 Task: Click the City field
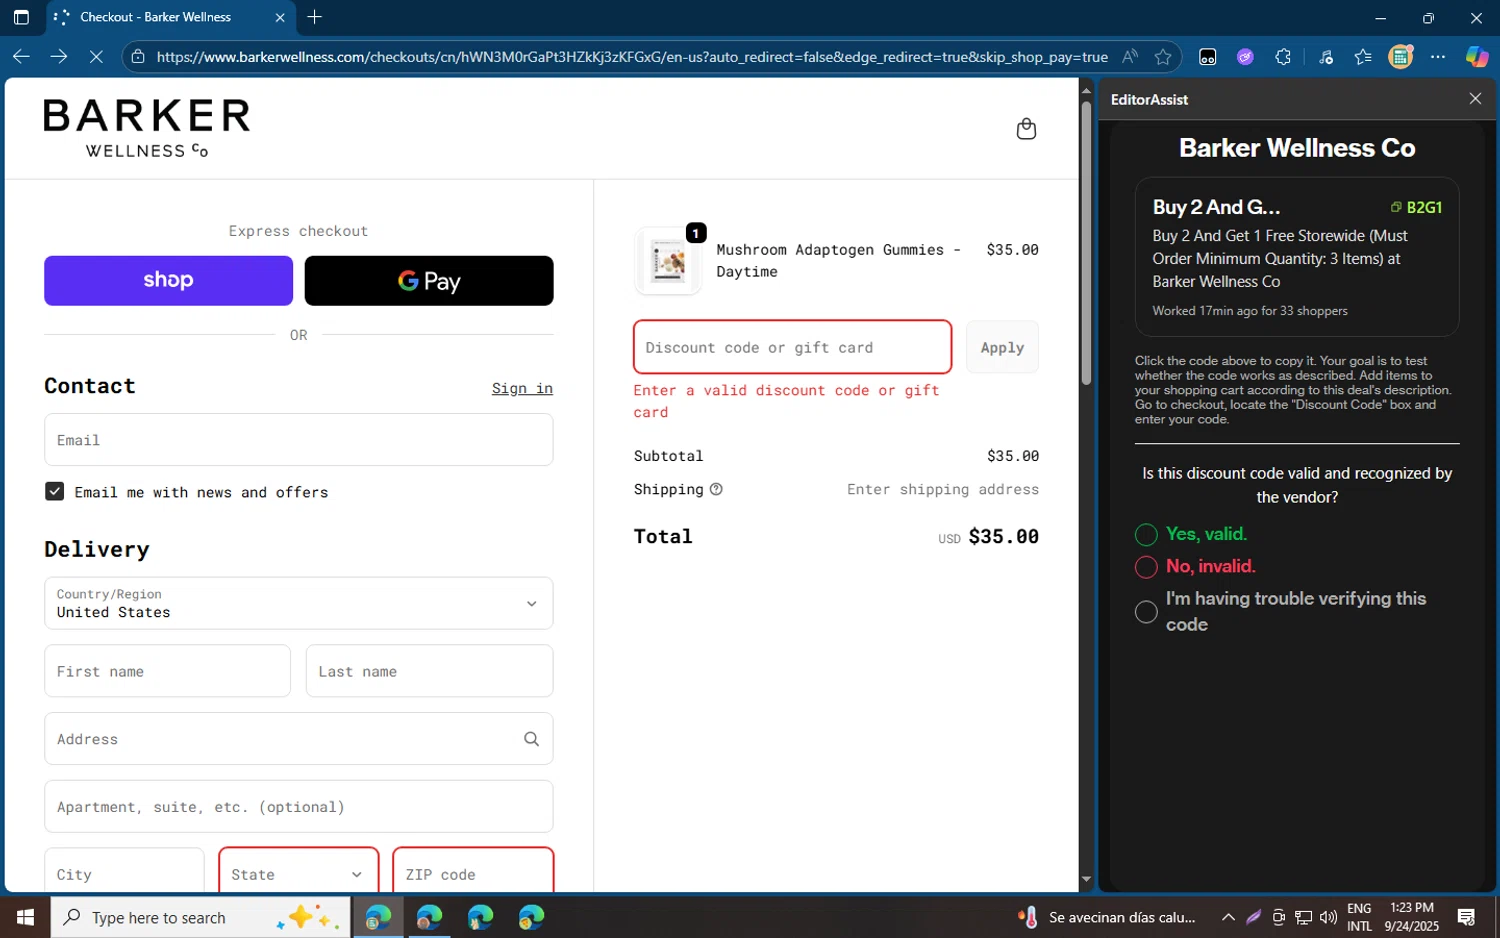tap(124, 871)
